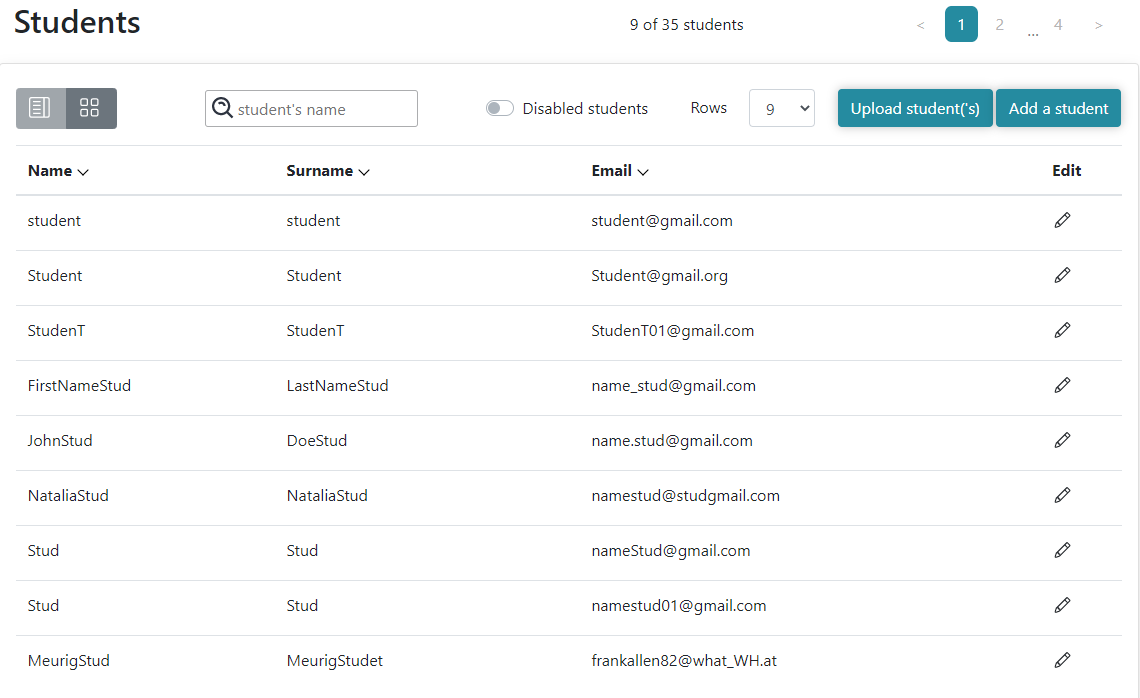This screenshot has height=698, width=1140.
Task: Click the Students page heading
Action: point(77,23)
